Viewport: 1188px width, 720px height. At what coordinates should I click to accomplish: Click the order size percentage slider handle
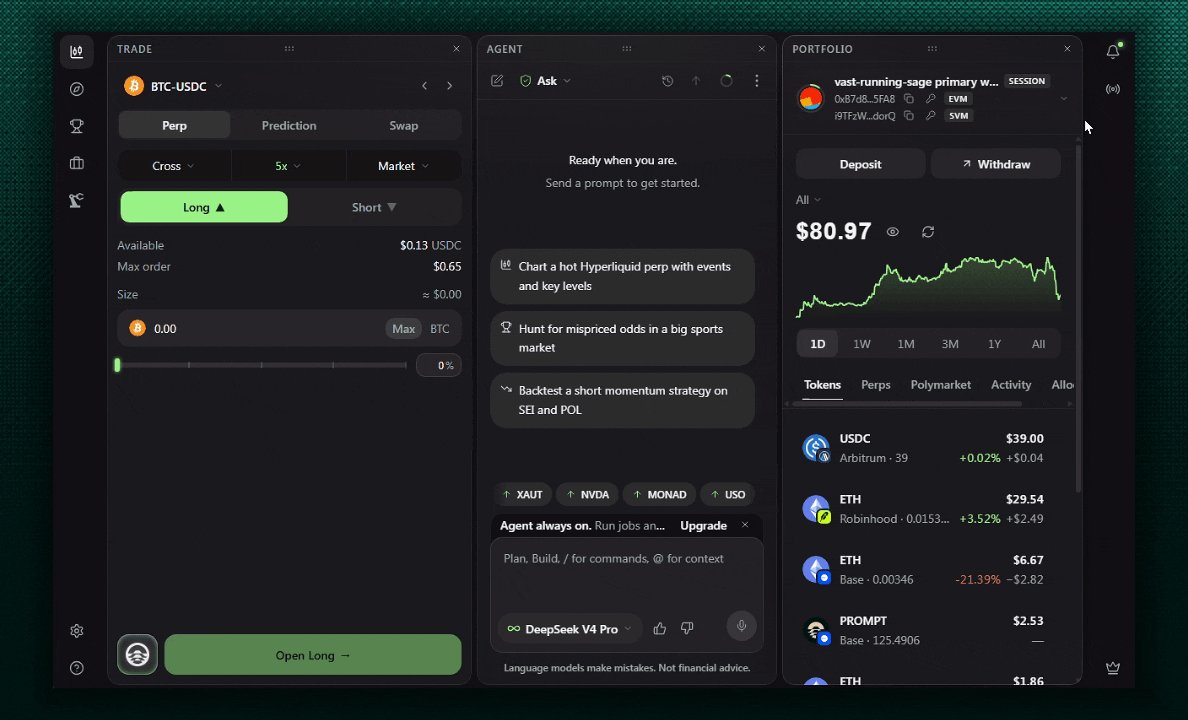coord(117,365)
